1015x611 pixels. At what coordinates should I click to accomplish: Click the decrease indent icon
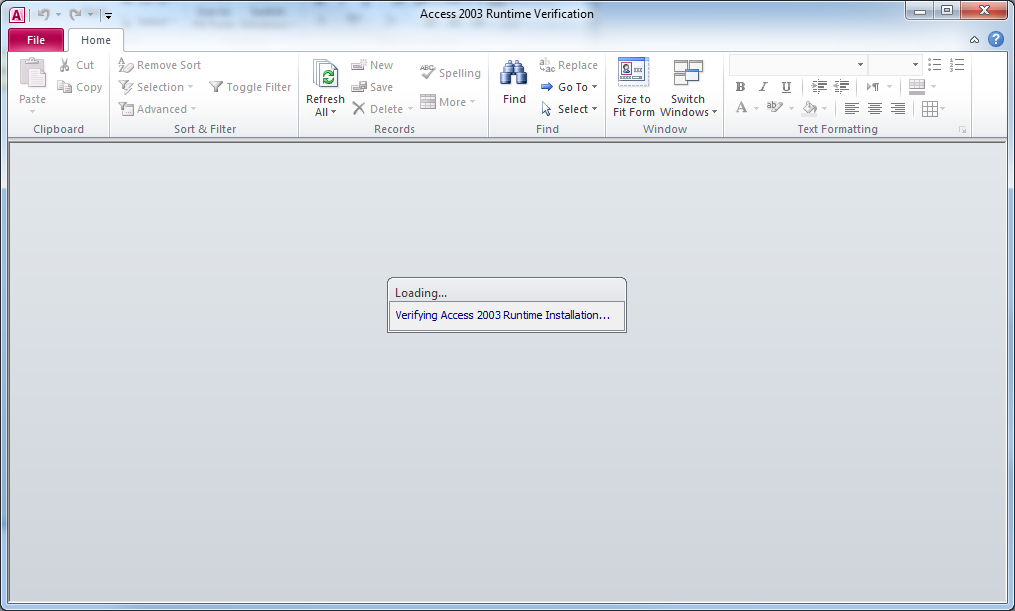(x=842, y=87)
